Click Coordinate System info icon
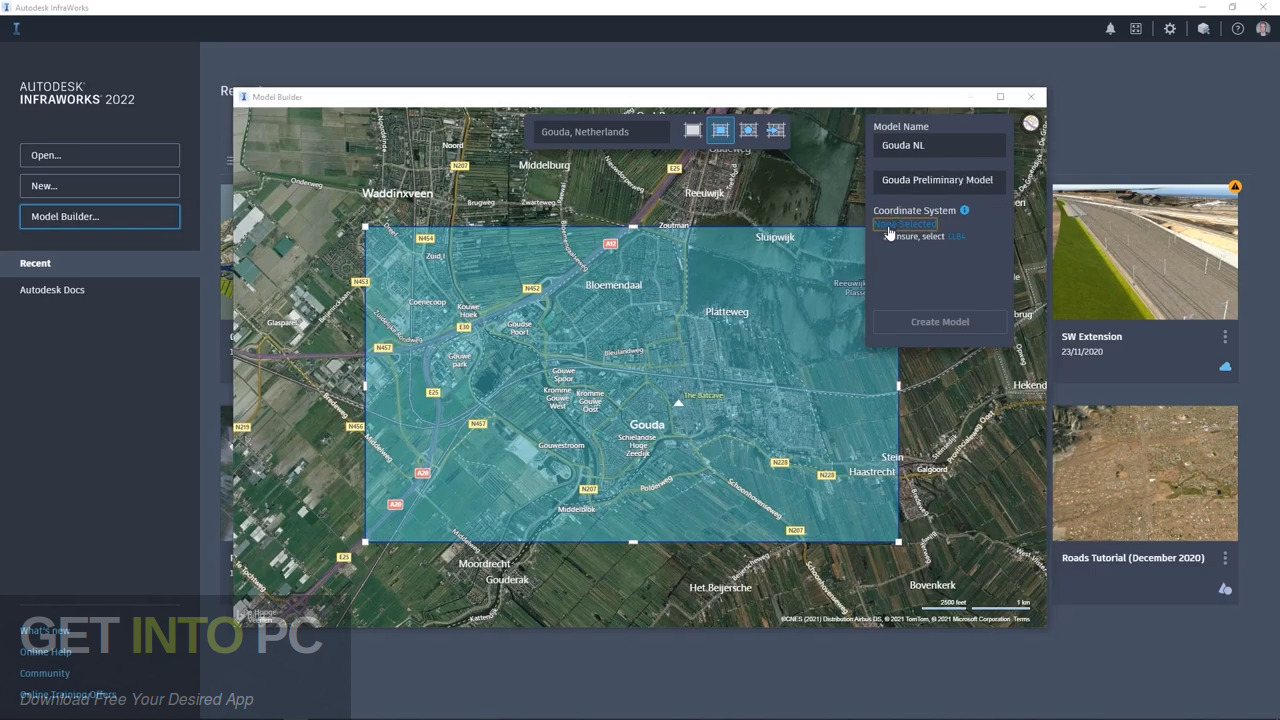Screen dimensions: 1280x720 (965, 210)
